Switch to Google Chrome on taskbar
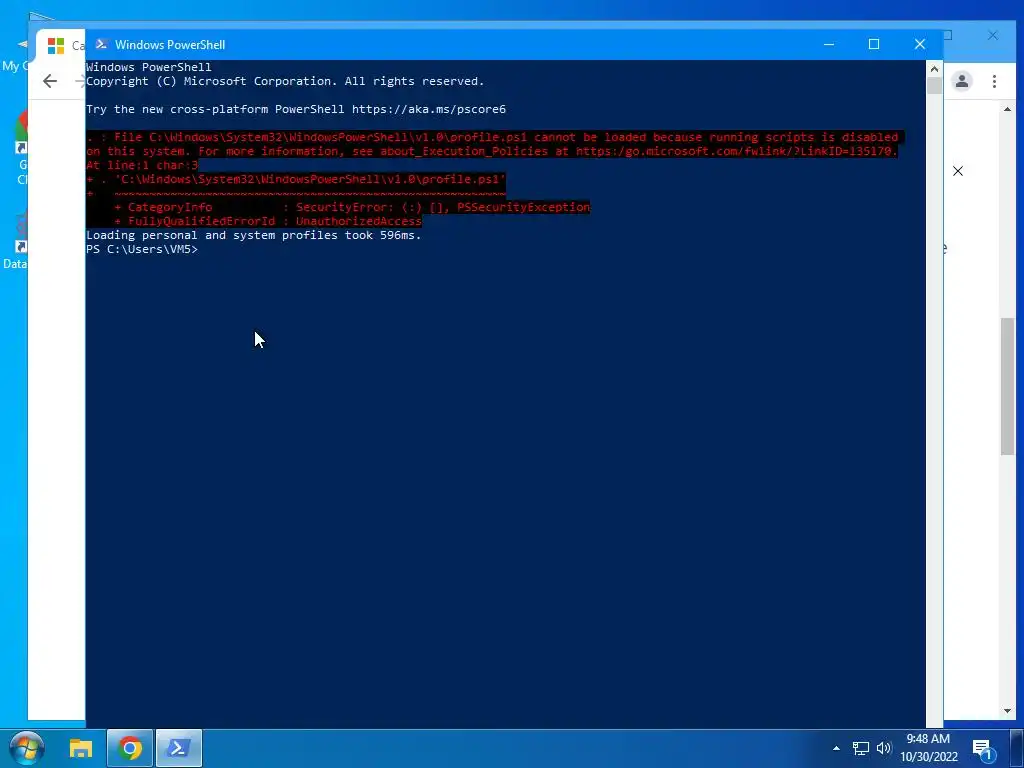Viewport: 1024px width, 768px height. (130, 748)
